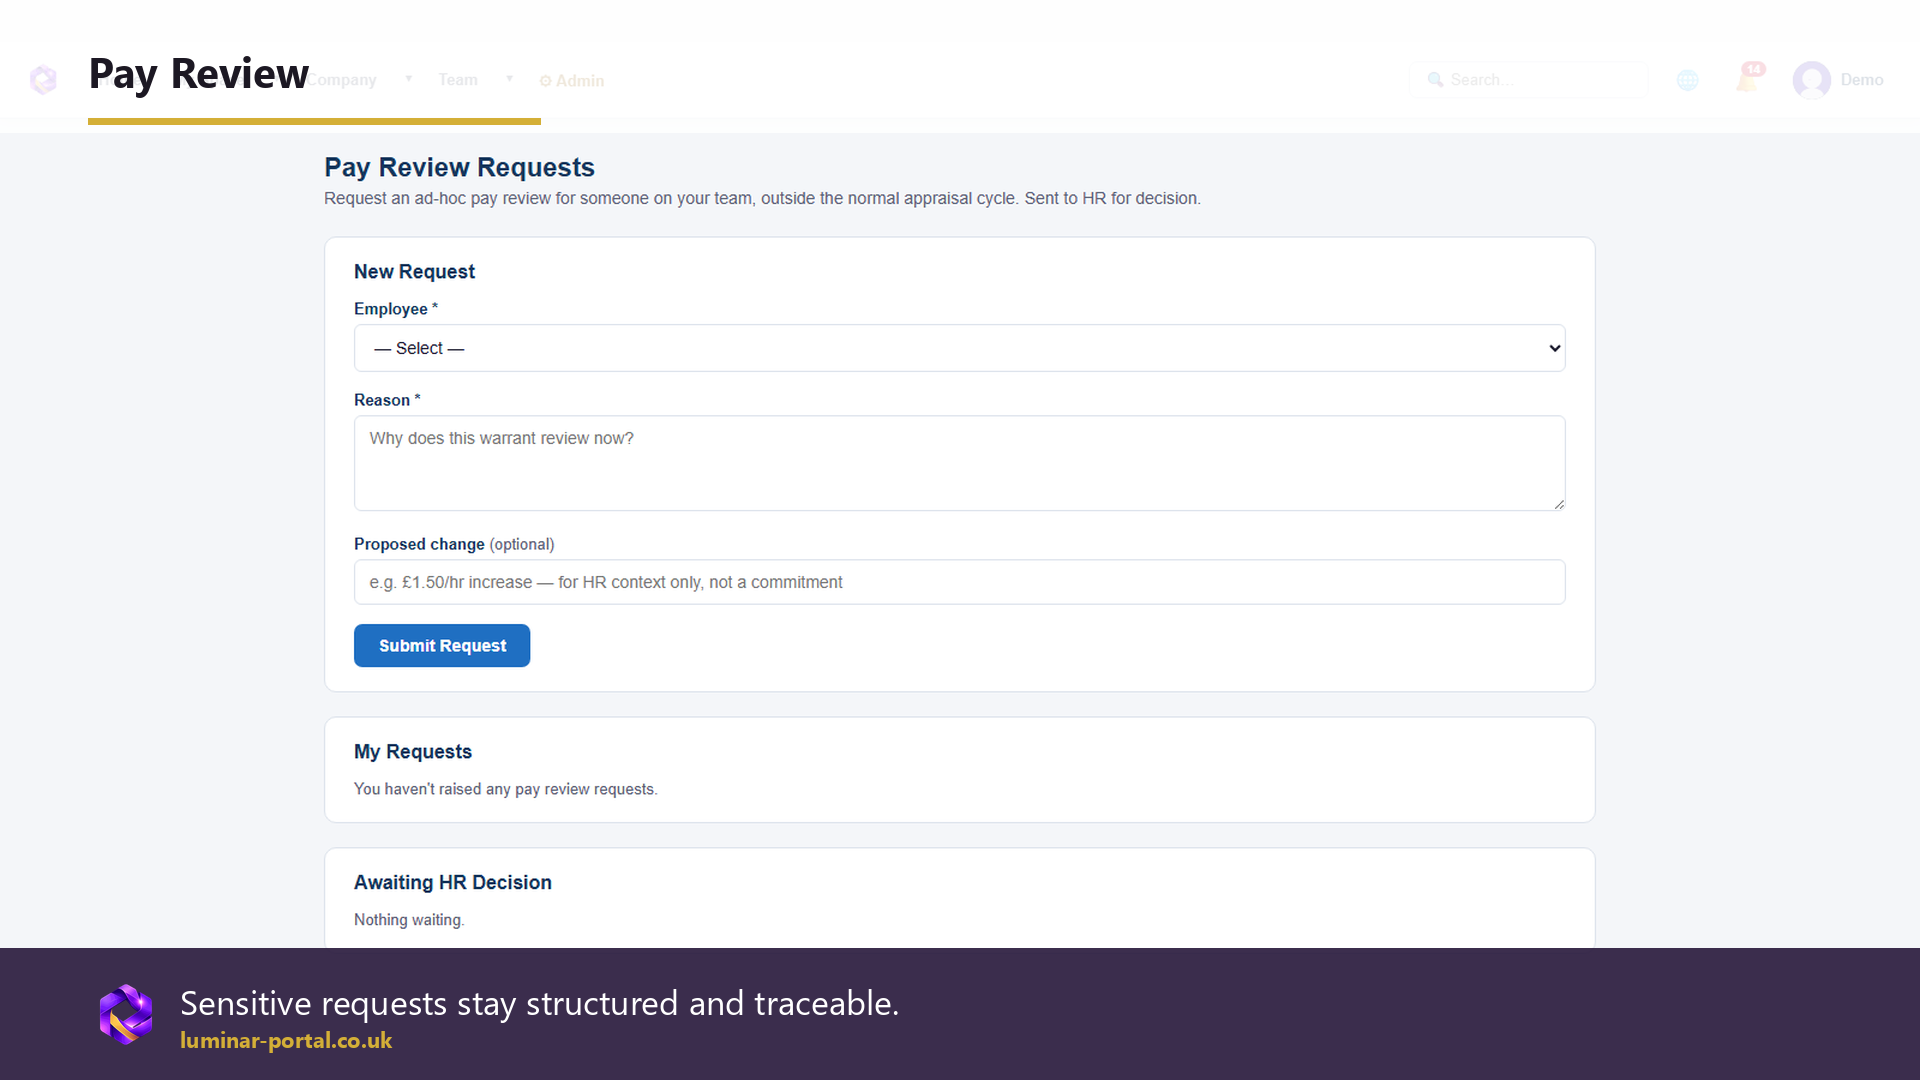
Task: Click into the Reason text area
Action: (959, 463)
